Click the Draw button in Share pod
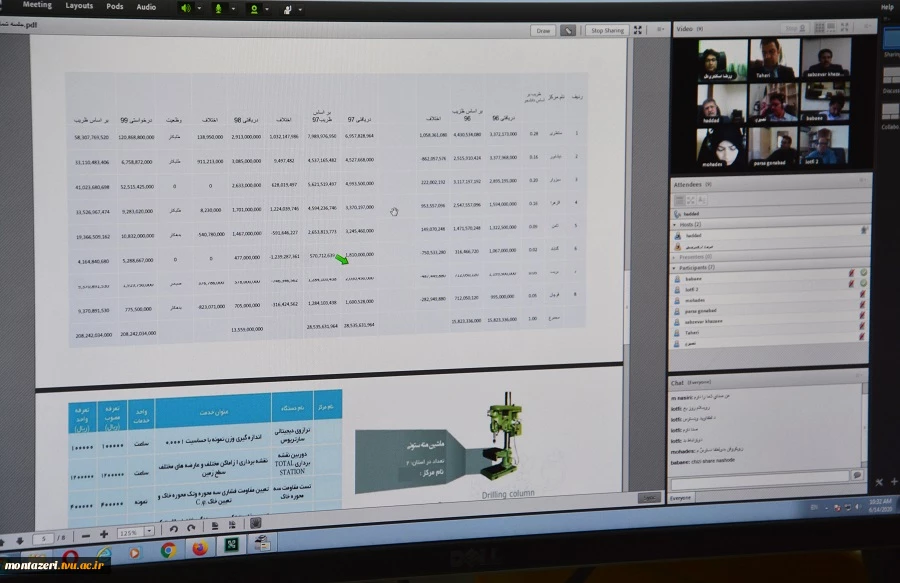This screenshot has height=583, width=900. tap(543, 30)
